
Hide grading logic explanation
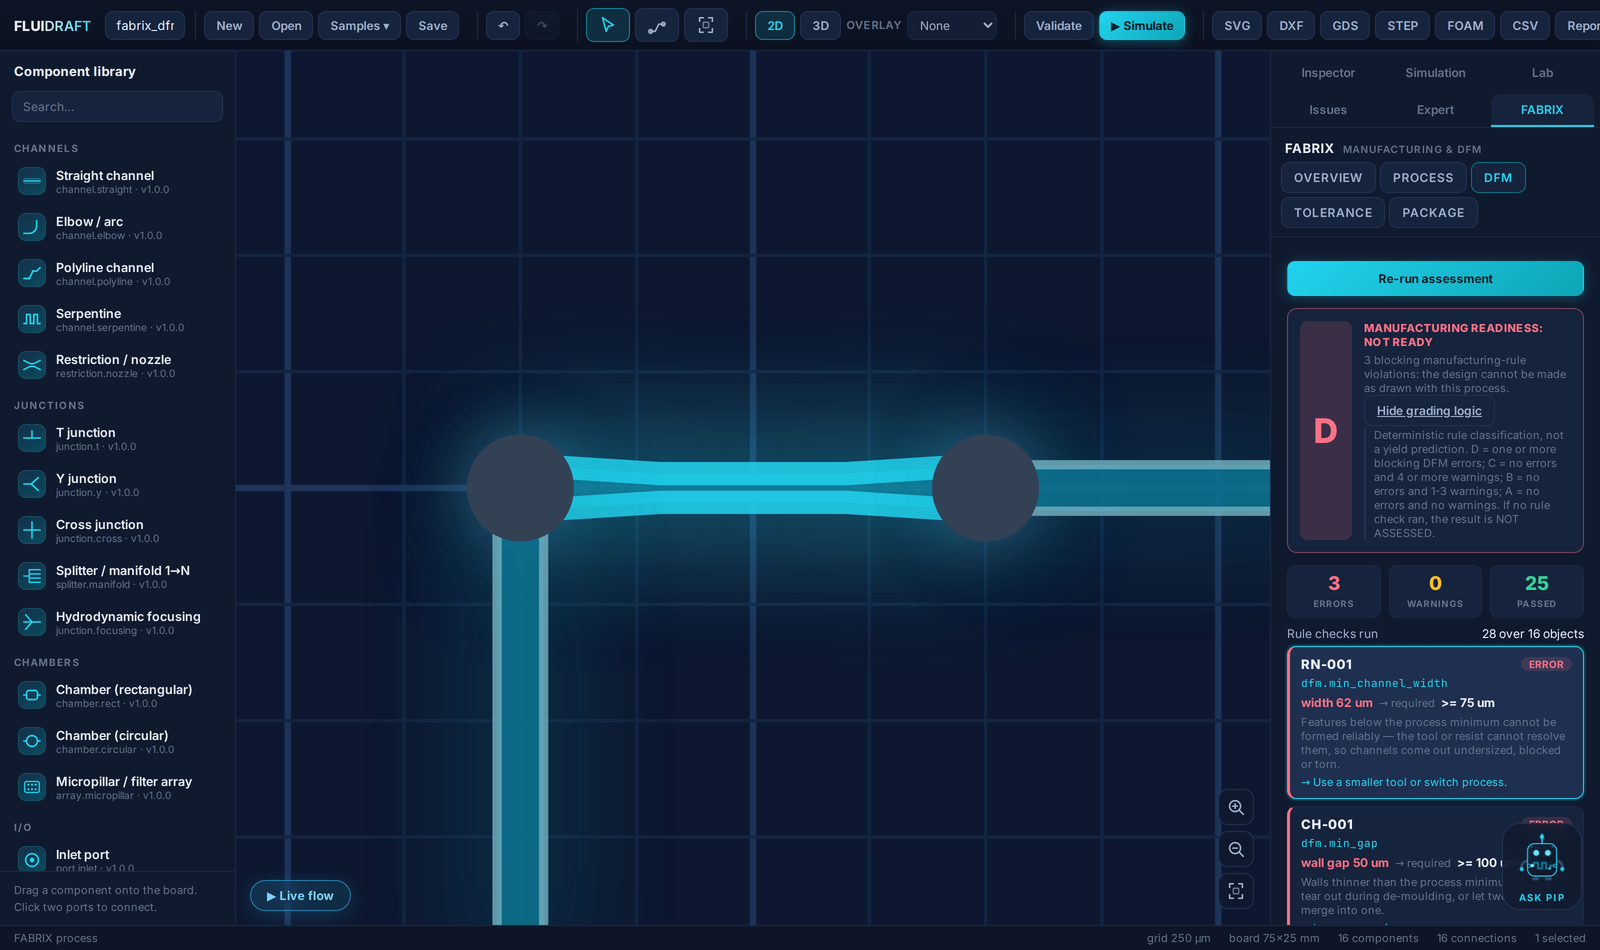[1429, 411]
